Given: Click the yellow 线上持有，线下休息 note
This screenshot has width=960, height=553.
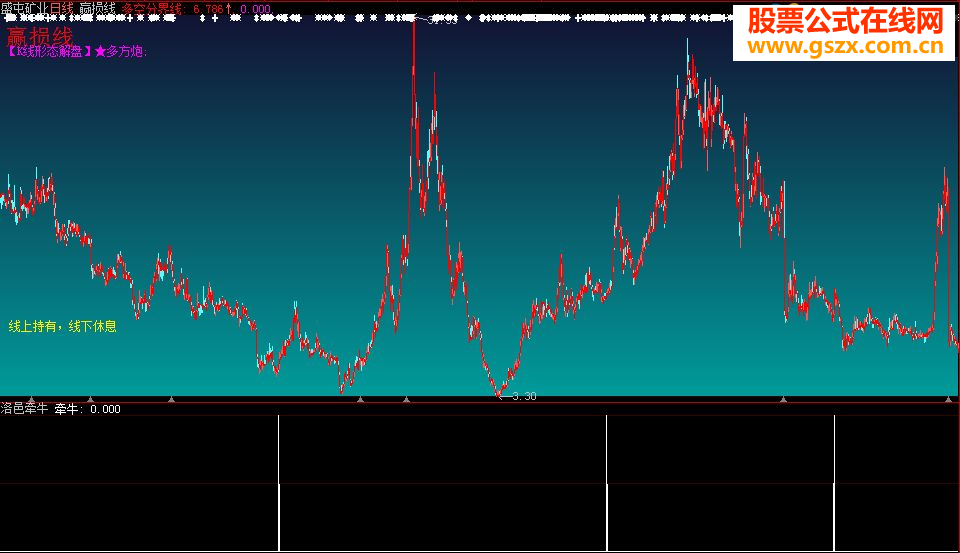Looking at the screenshot, I should 62,326.
